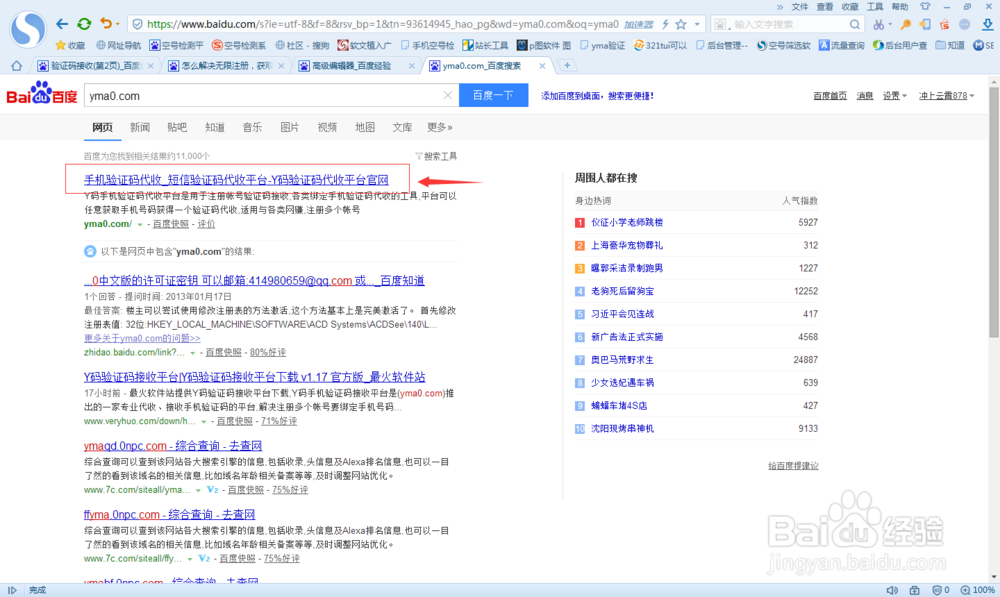Open the 查看 menu
Screen dimensions: 1000x597
pyautogui.click(x=825, y=6)
